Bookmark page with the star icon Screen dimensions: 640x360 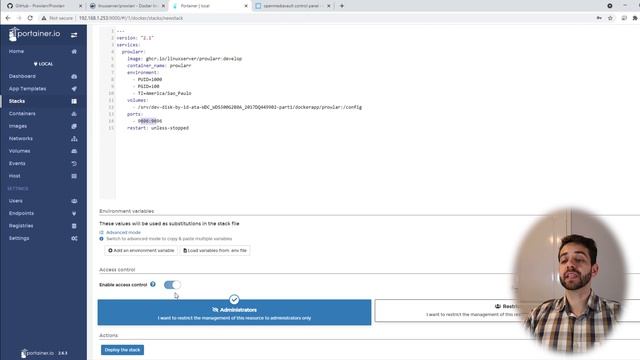click(x=610, y=18)
